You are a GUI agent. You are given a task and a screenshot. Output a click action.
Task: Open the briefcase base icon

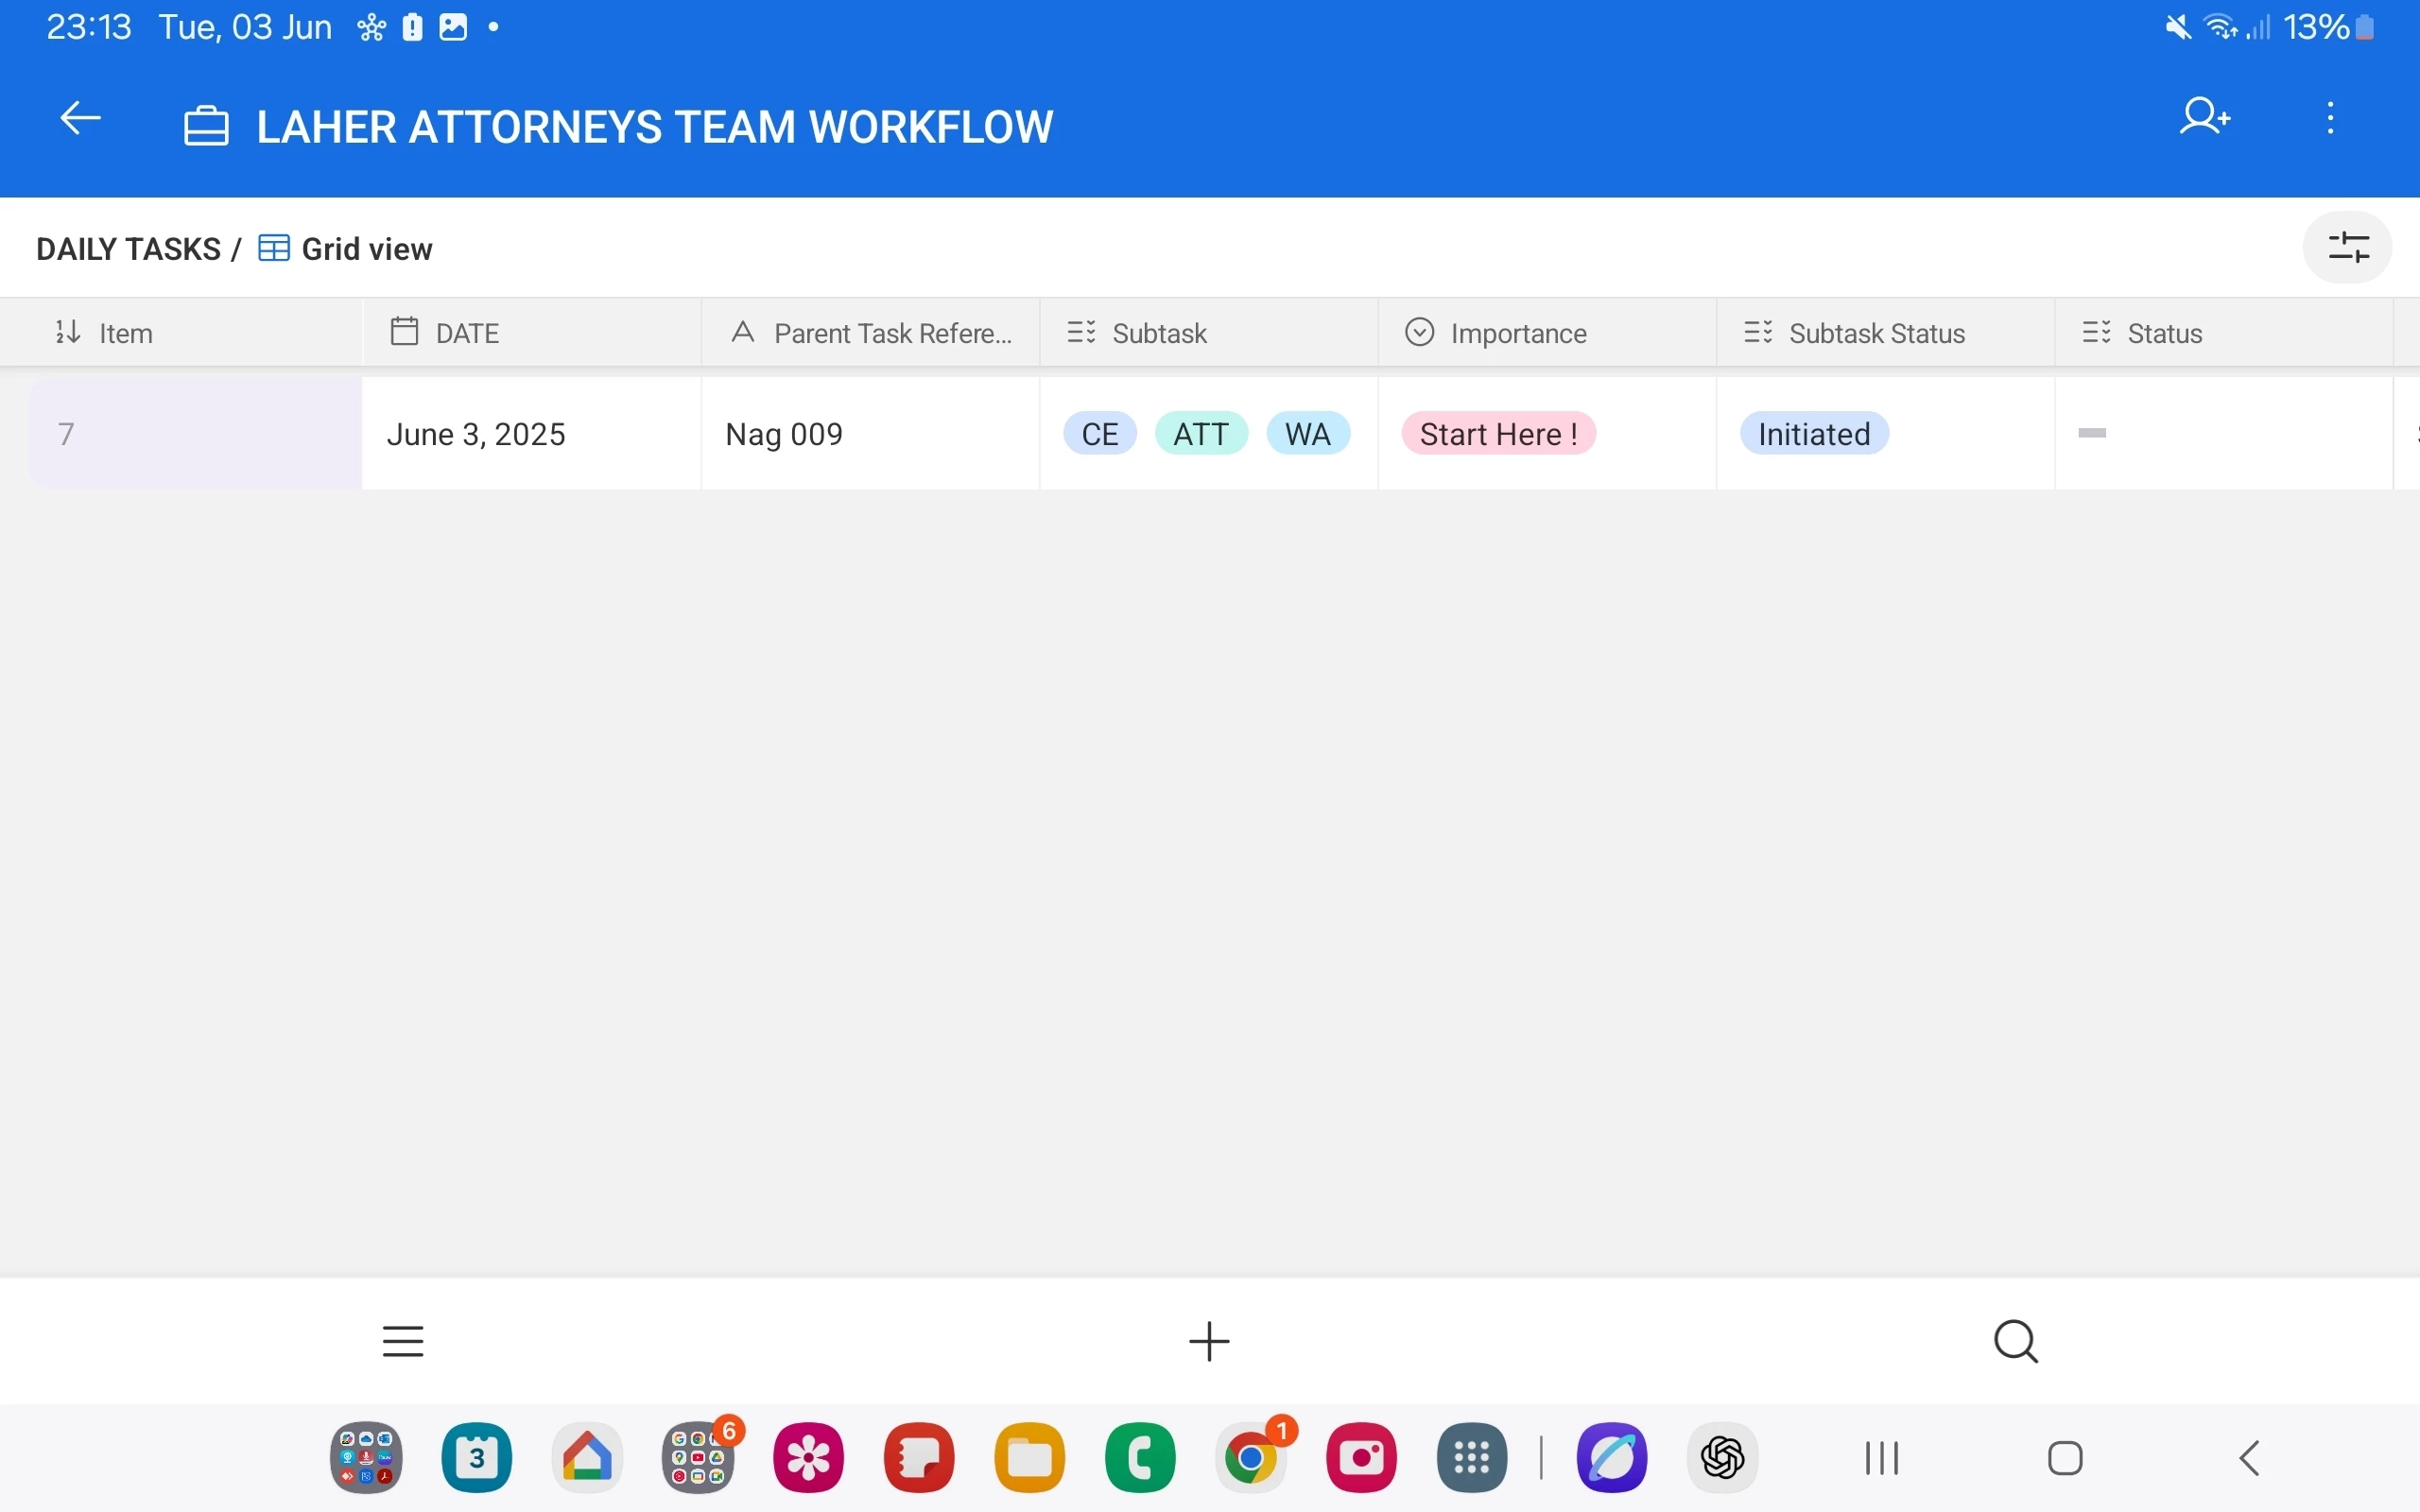(x=207, y=127)
